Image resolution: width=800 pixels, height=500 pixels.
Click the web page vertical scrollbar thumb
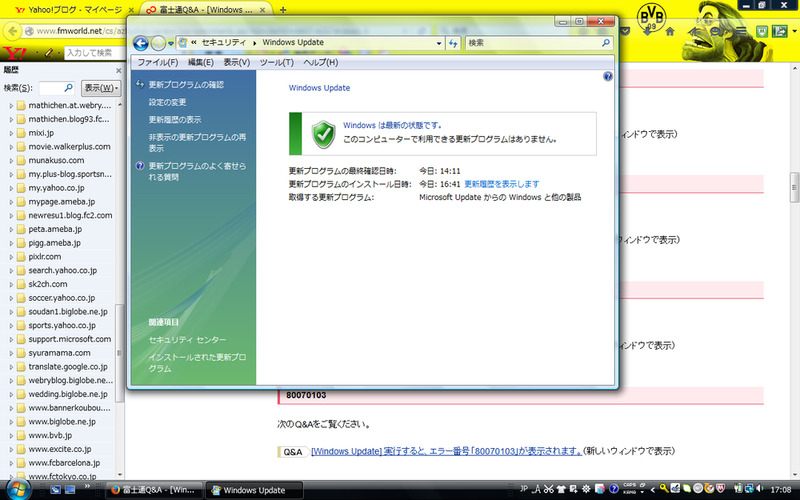point(794,188)
